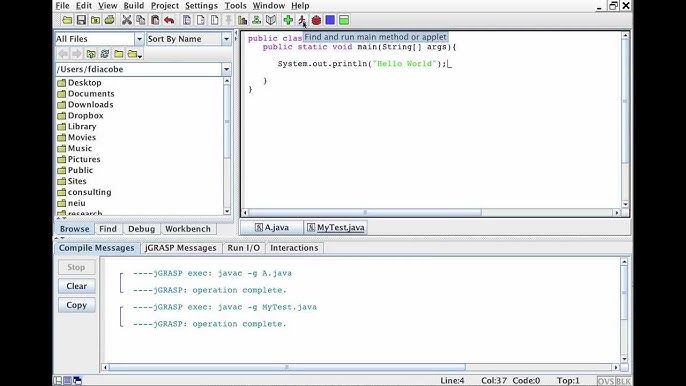Undo using the red arrow icon
686x386 pixels.
[x=169, y=20]
